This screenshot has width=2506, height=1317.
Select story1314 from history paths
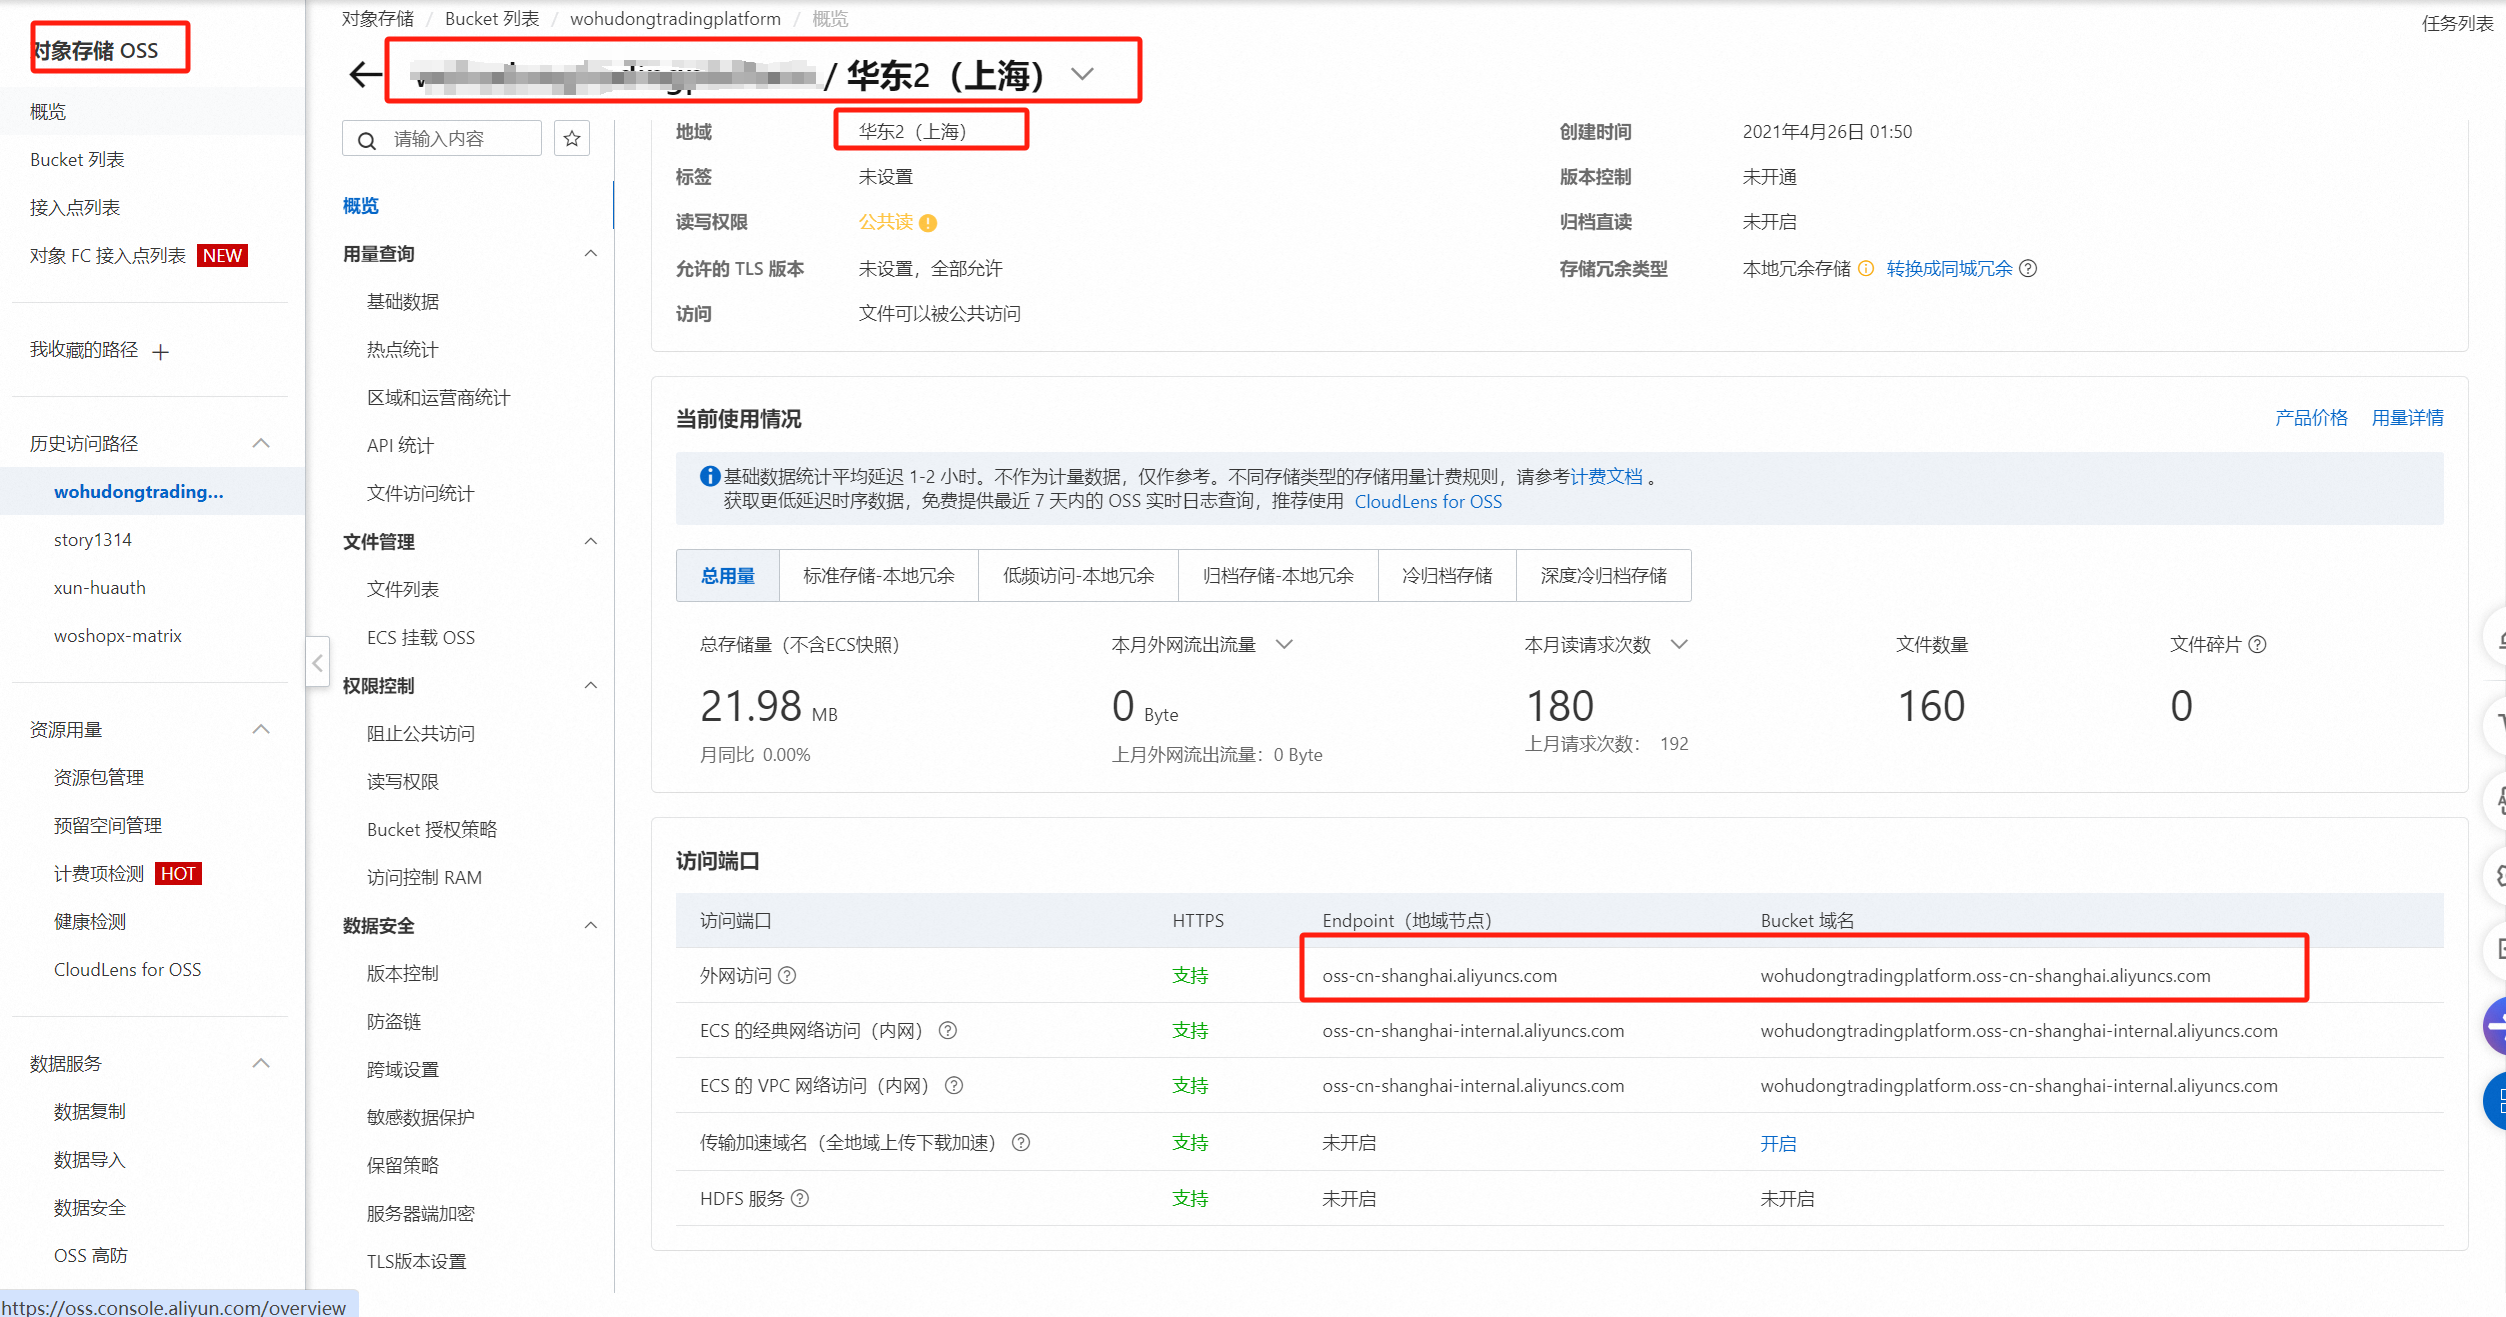click(x=93, y=540)
